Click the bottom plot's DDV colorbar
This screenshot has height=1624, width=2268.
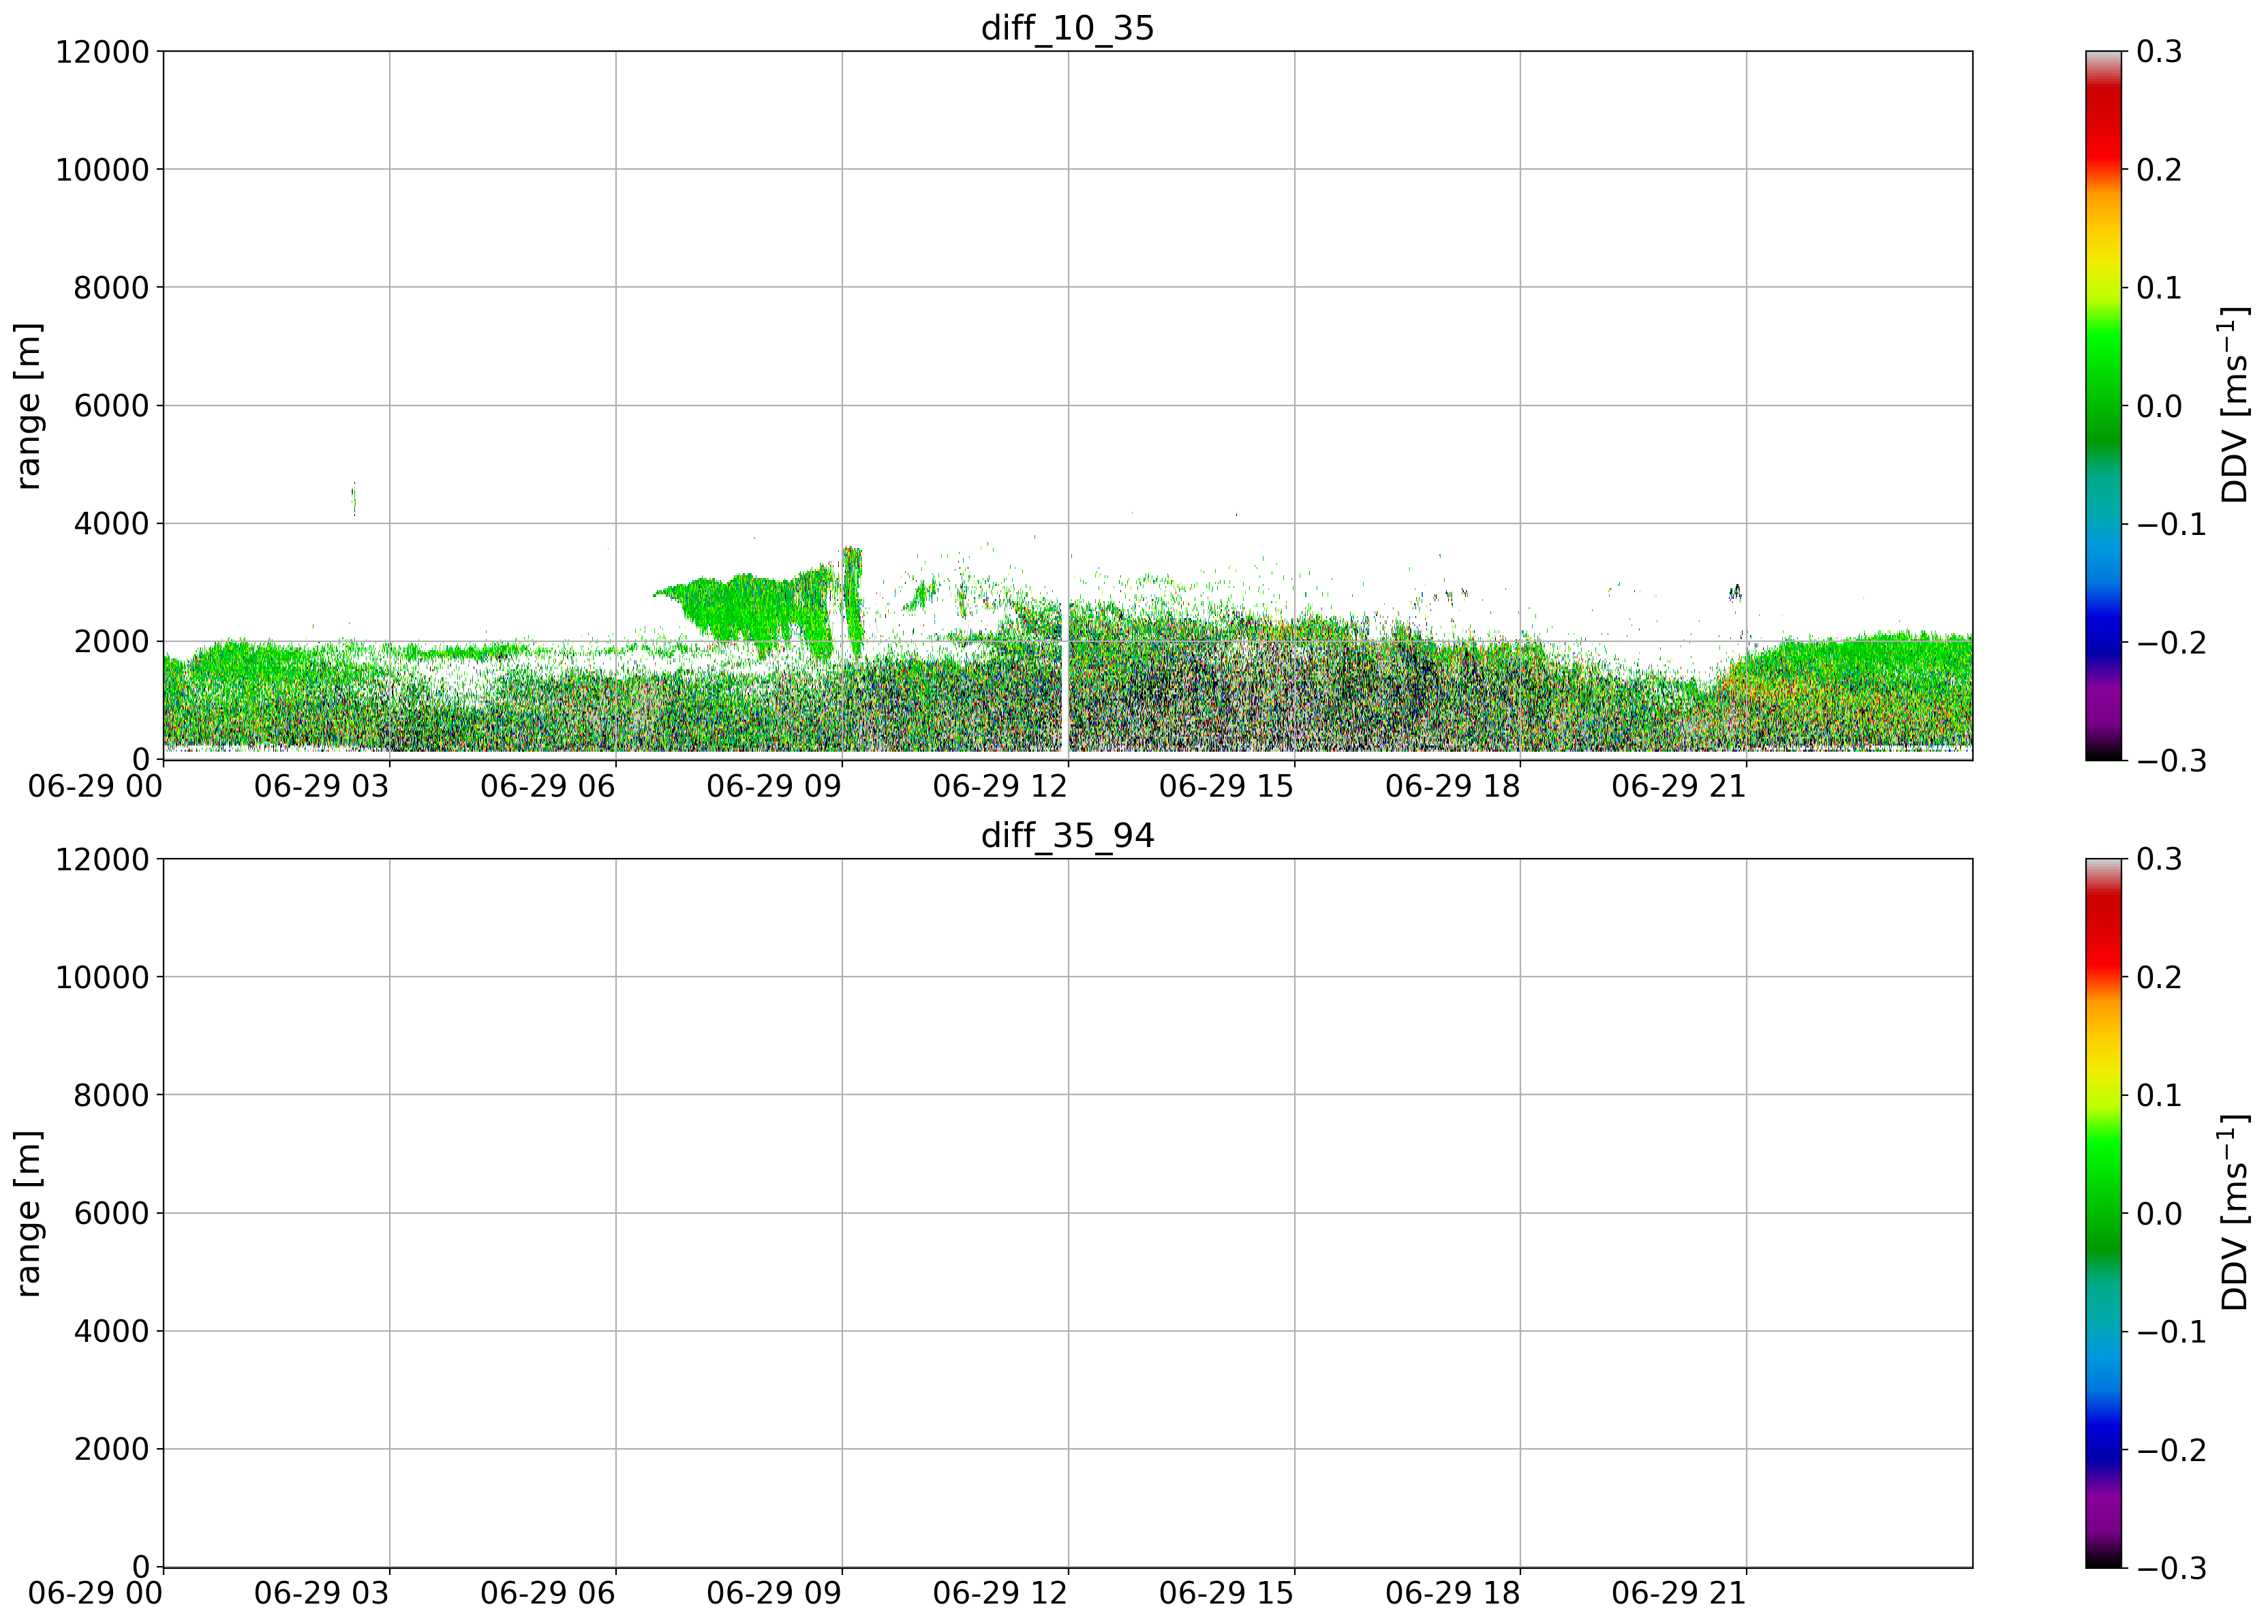pos(2103,1213)
